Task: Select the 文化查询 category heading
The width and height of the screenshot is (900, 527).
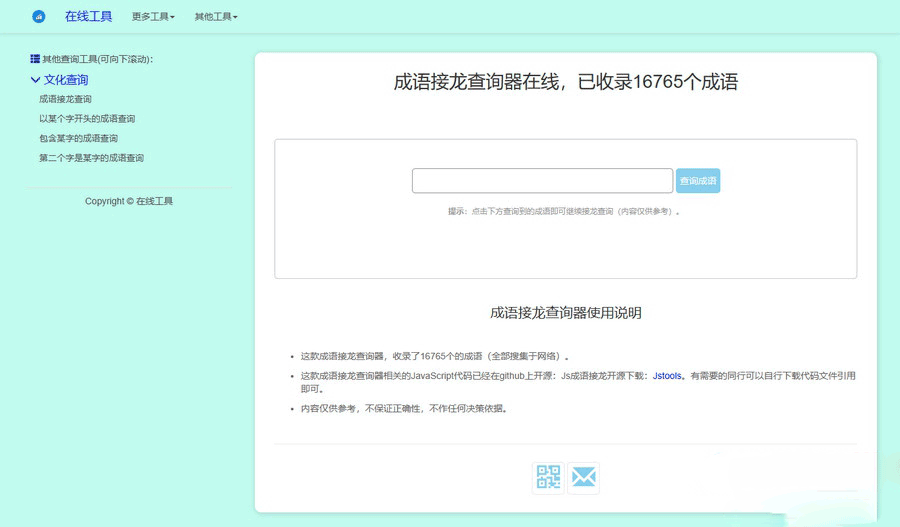Action: [x=66, y=80]
